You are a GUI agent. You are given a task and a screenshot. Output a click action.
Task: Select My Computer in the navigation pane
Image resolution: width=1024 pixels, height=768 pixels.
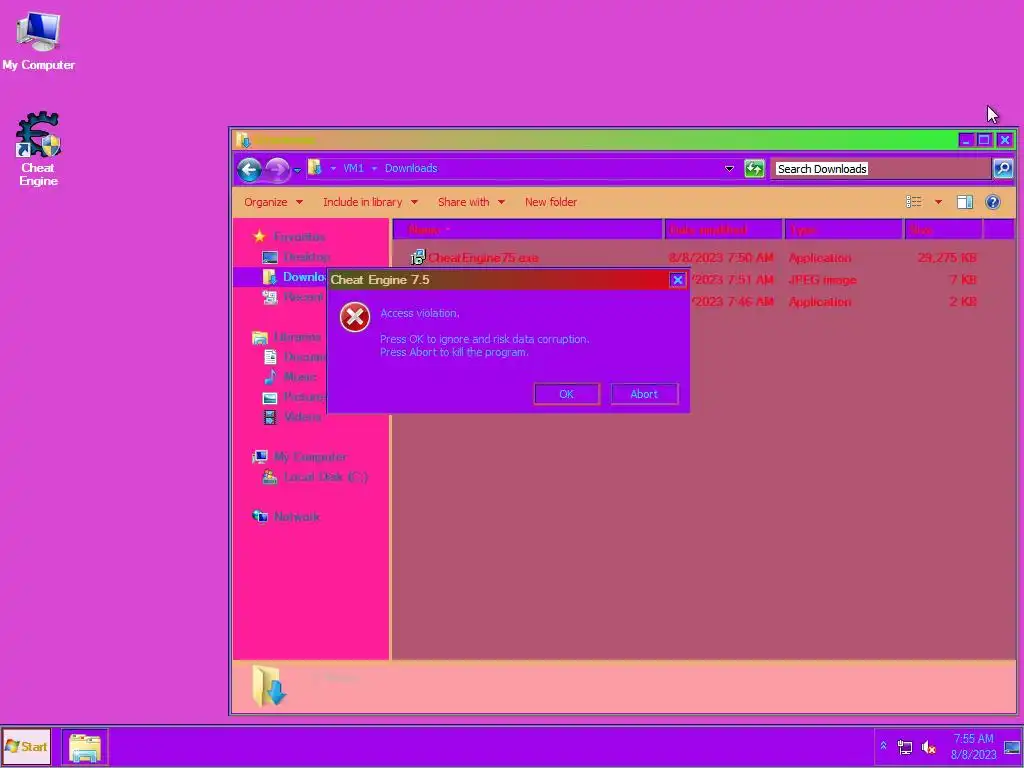pyautogui.click(x=310, y=456)
